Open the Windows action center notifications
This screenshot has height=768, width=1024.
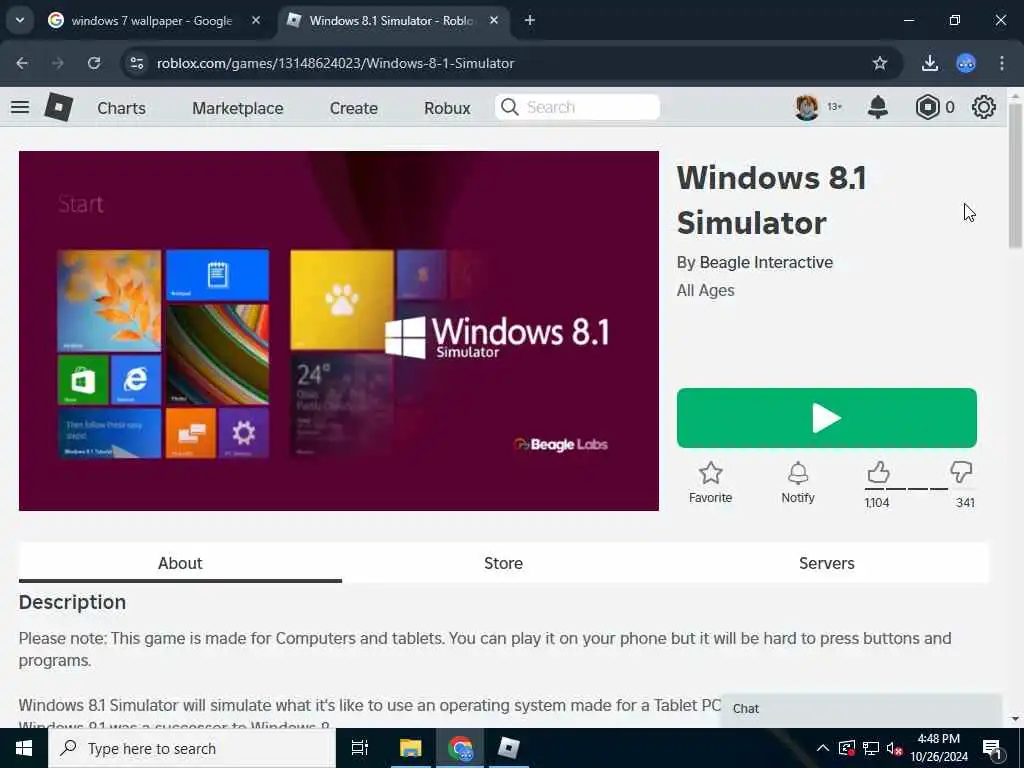pyautogui.click(x=993, y=748)
